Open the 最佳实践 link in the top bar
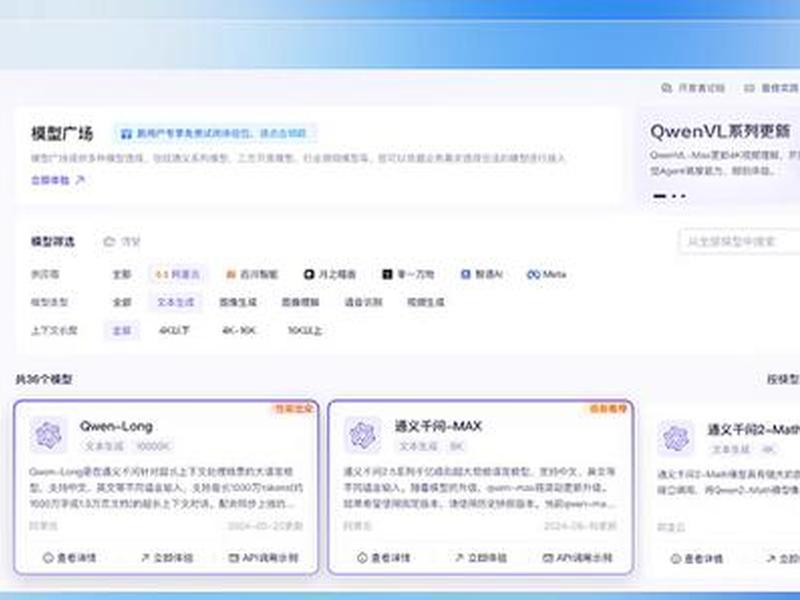This screenshot has height=600, width=800. [771, 88]
